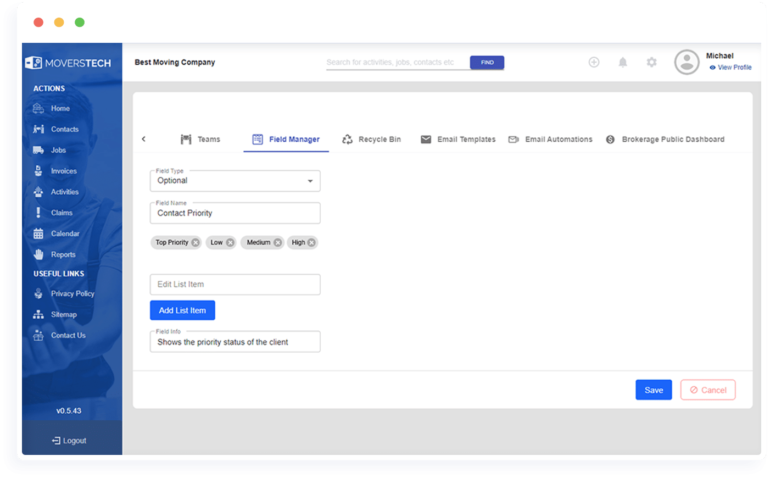Screen dimensions: 770x478
Task: Remove the Top Priority chip
Action: 195,243
